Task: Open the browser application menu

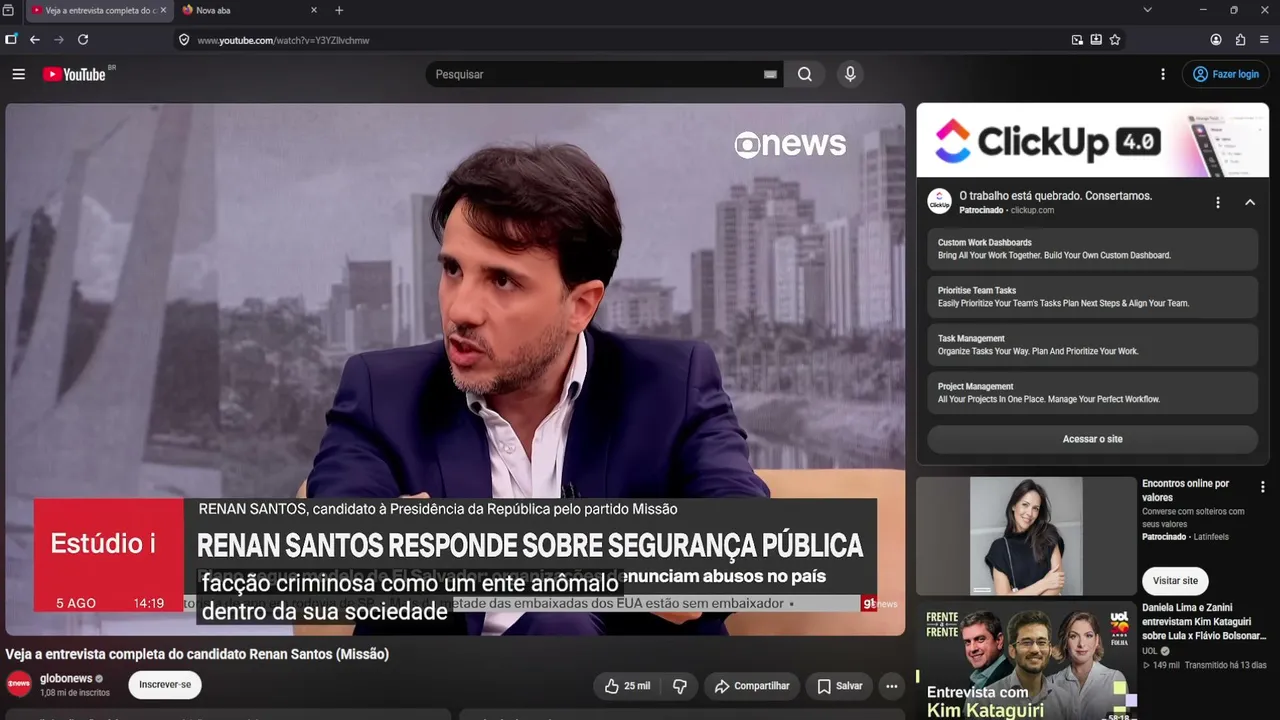Action: point(1264,40)
